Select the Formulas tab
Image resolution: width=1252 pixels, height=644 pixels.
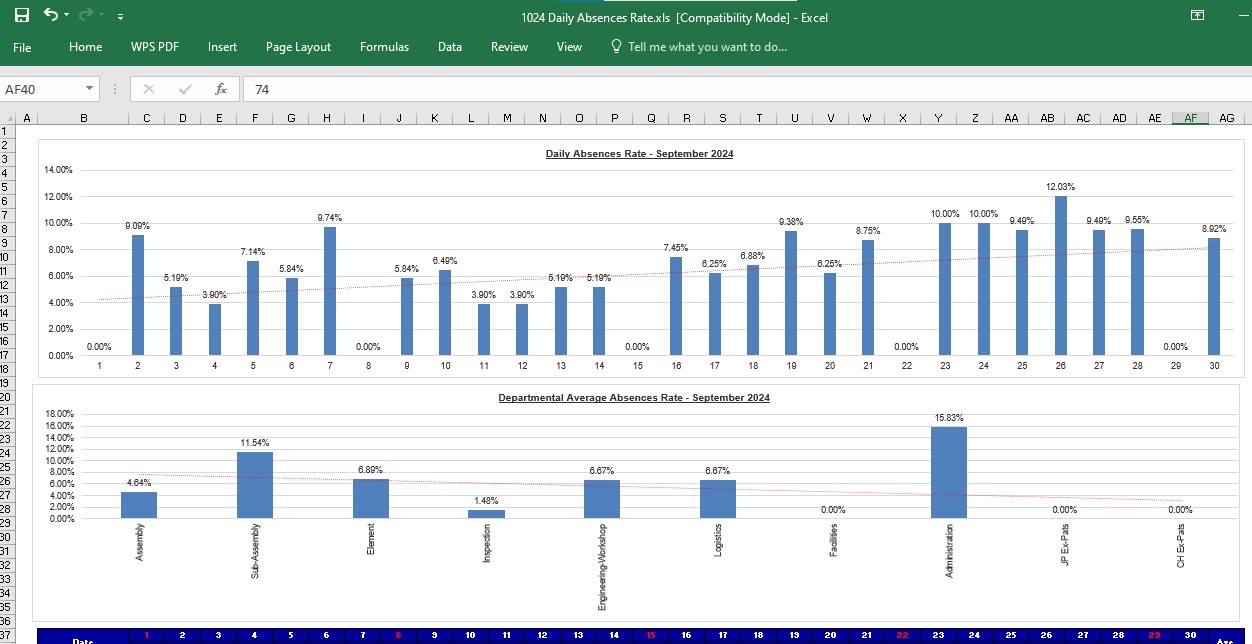tap(384, 47)
